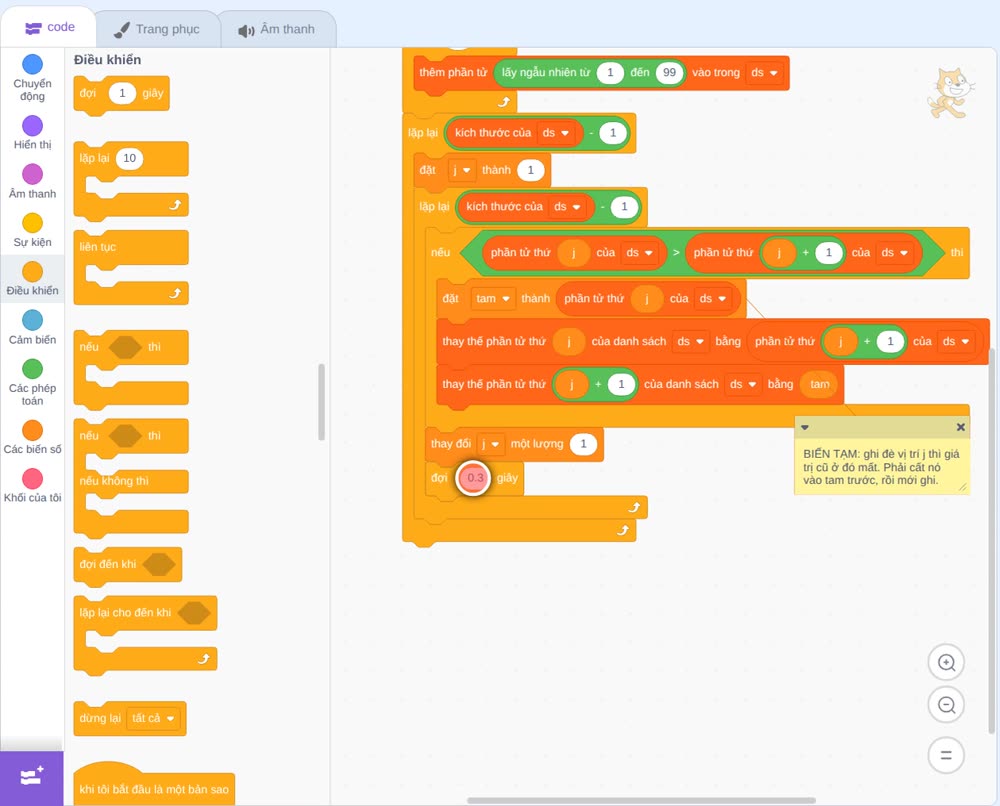Click the random upper bound 99 field
Image resolution: width=1000 pixels, height=806 pixels.
(669, 73)
